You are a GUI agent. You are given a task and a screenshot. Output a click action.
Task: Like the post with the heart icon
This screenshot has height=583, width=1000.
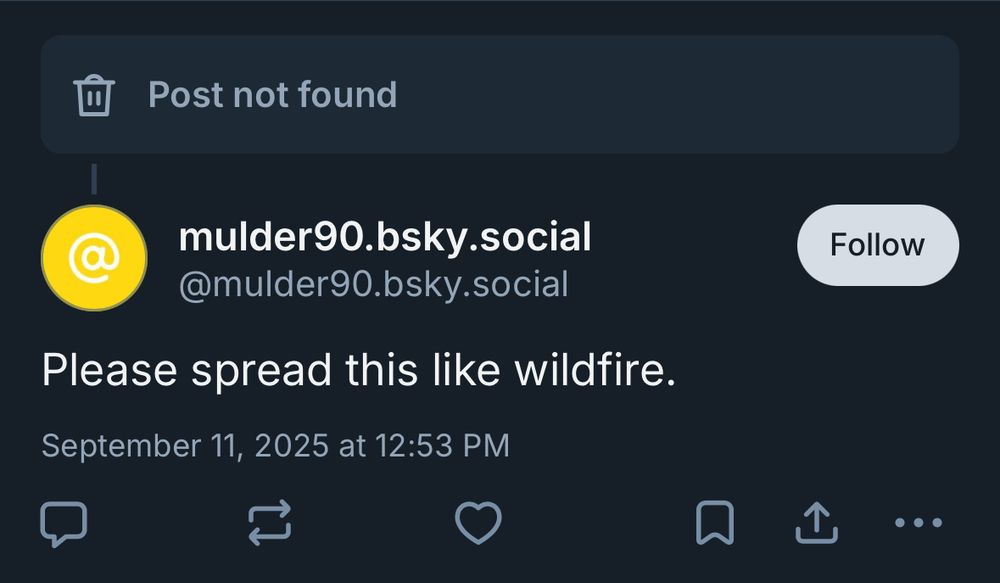[478, 521]
